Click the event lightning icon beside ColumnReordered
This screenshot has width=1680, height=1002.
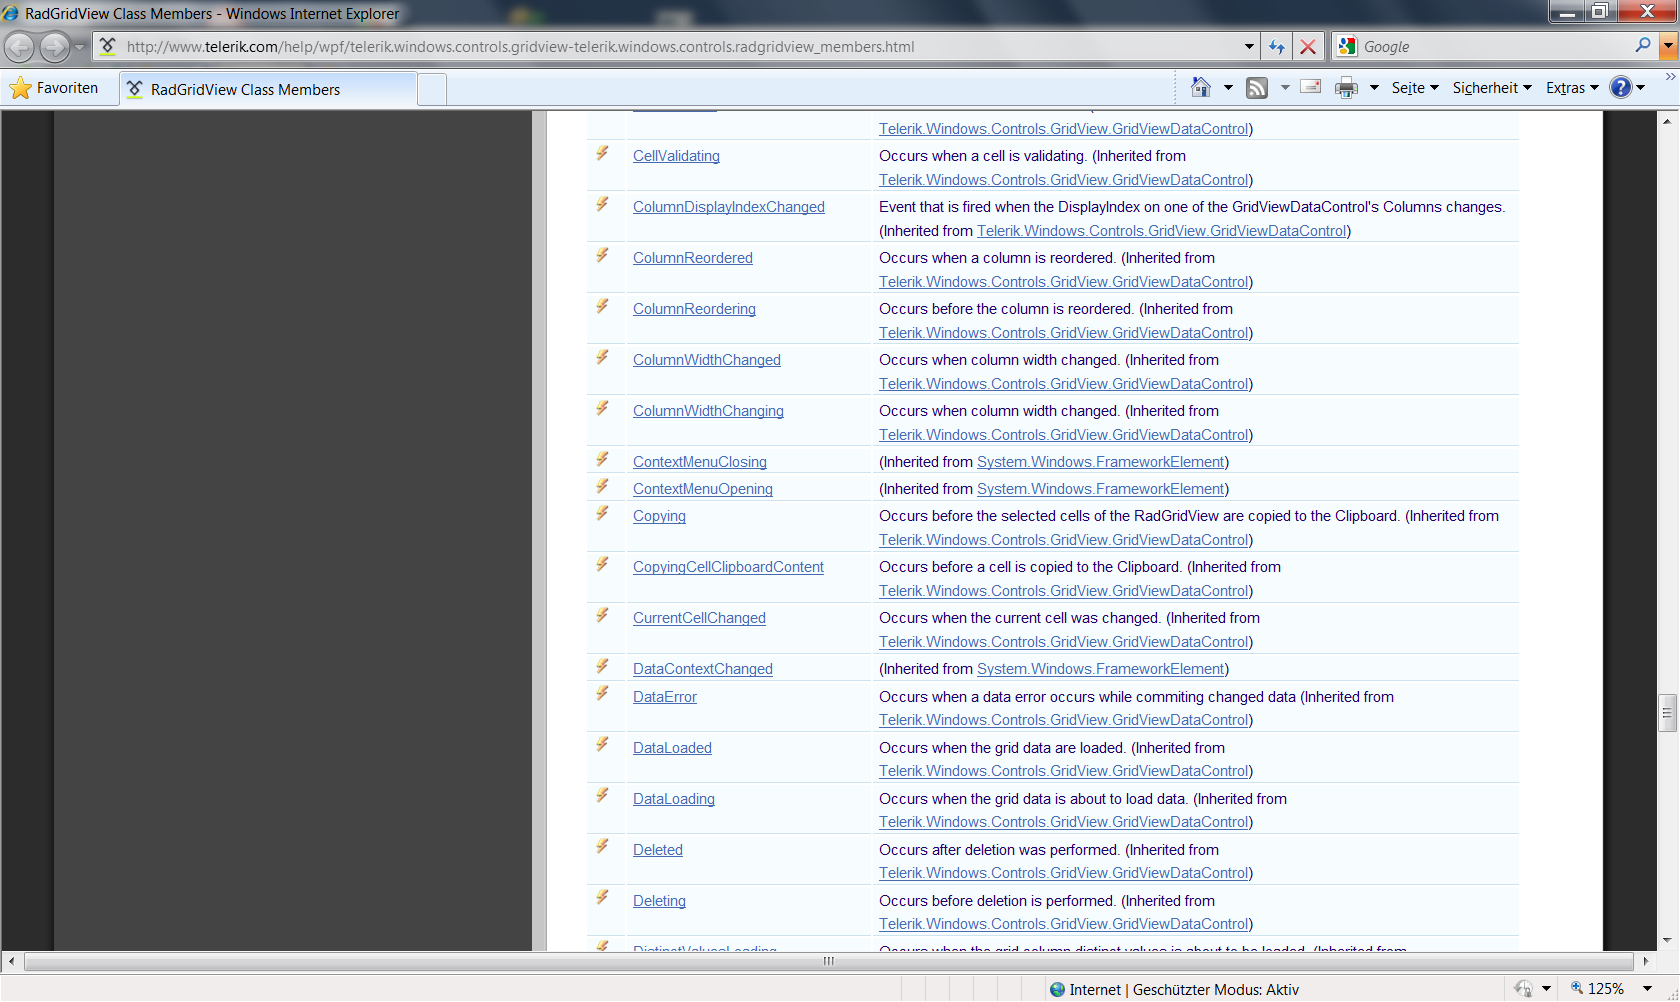pyautogui.click(x=602, y=255)
